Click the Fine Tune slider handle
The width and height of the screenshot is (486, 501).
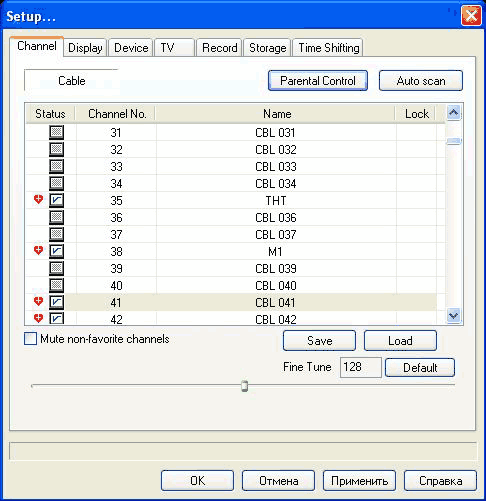[245, 386]
